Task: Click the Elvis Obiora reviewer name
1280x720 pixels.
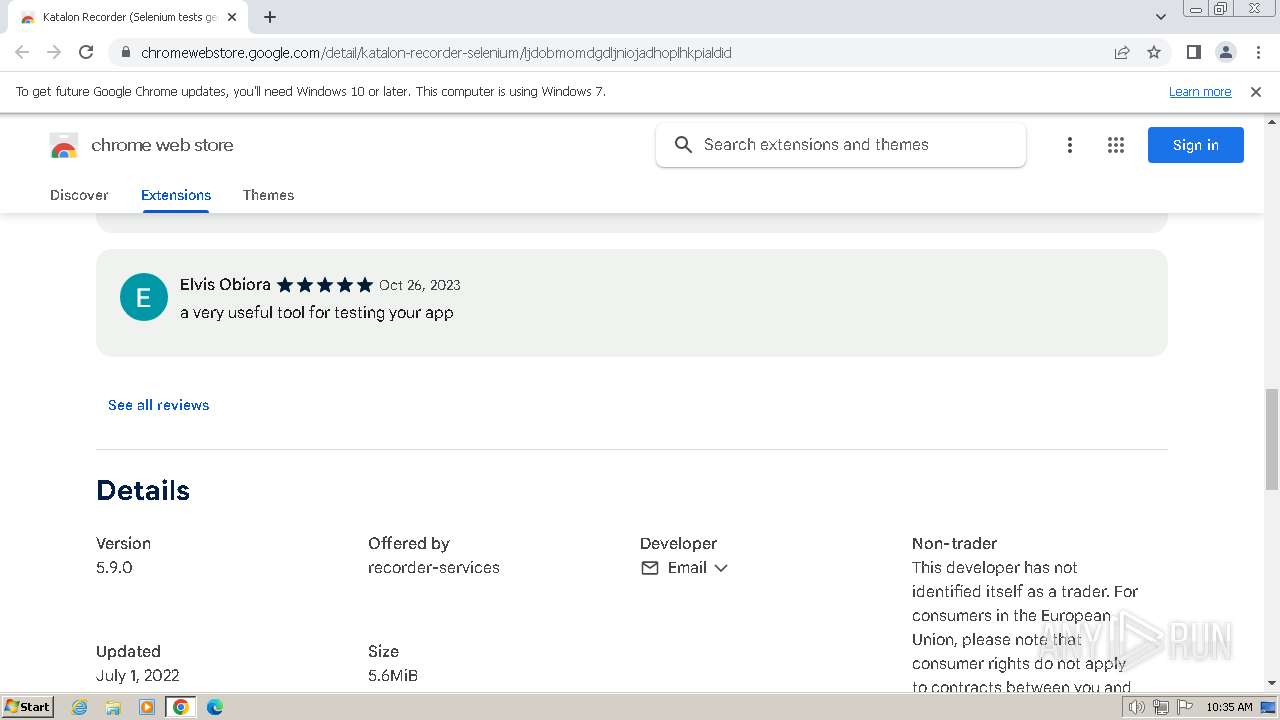Action: click(225, 285)
